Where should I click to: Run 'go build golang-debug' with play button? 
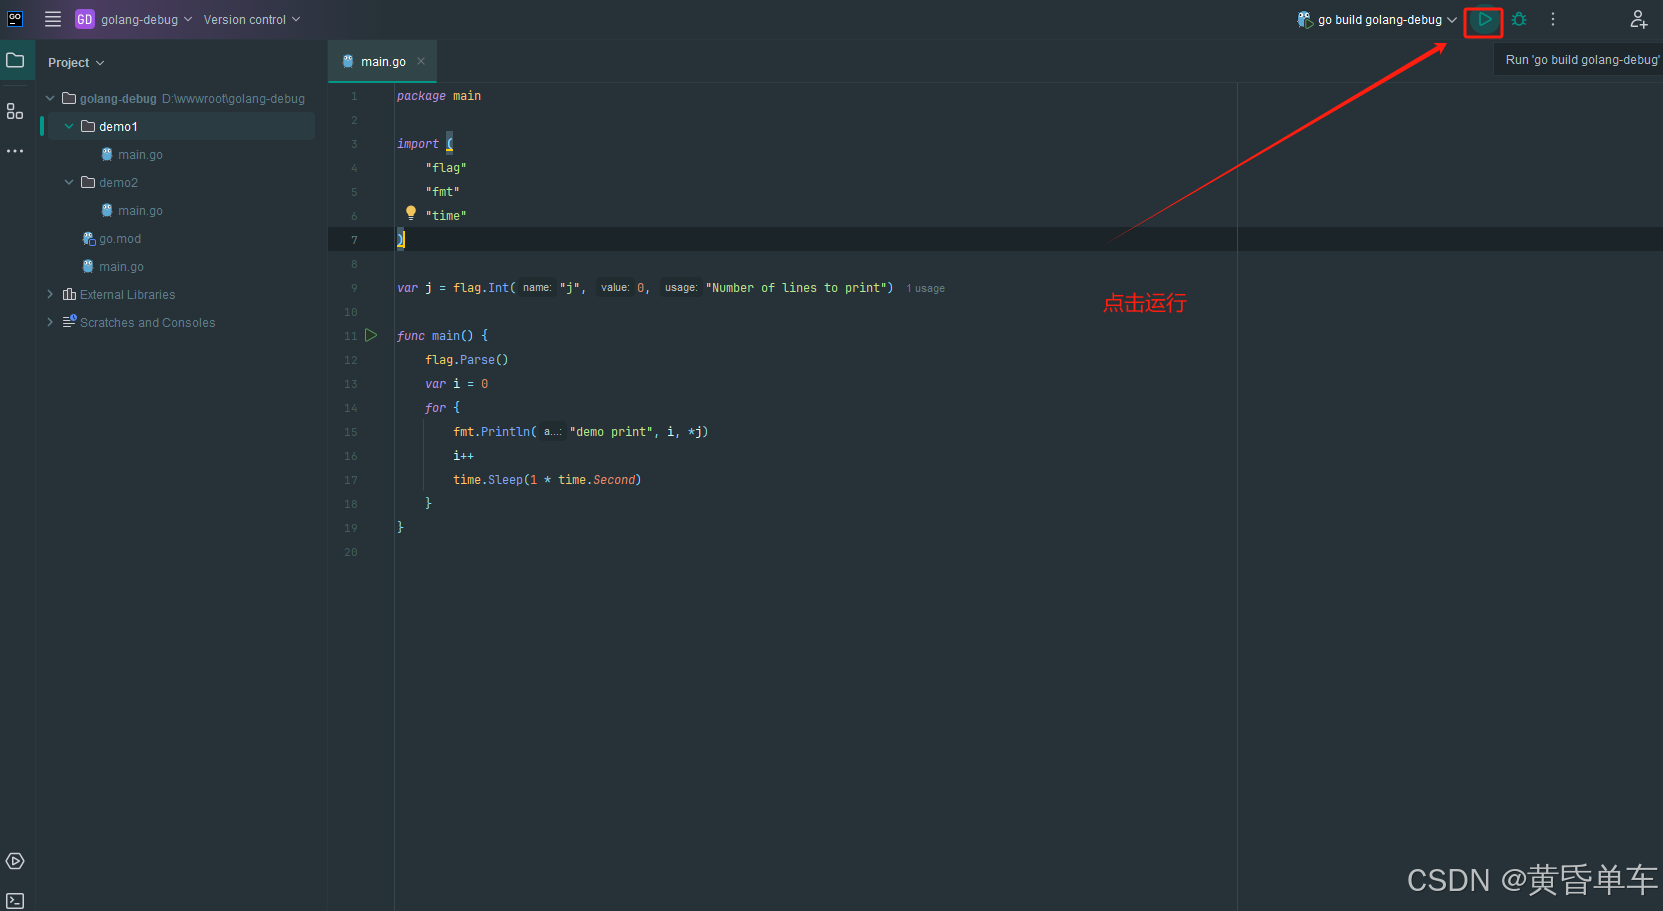1485,19
